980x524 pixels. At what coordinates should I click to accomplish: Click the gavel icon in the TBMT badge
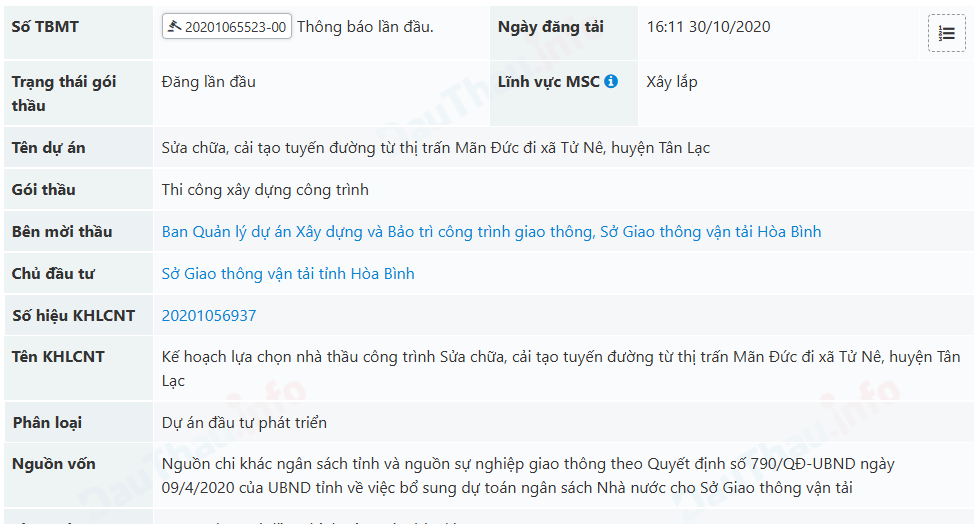point(176,27)
